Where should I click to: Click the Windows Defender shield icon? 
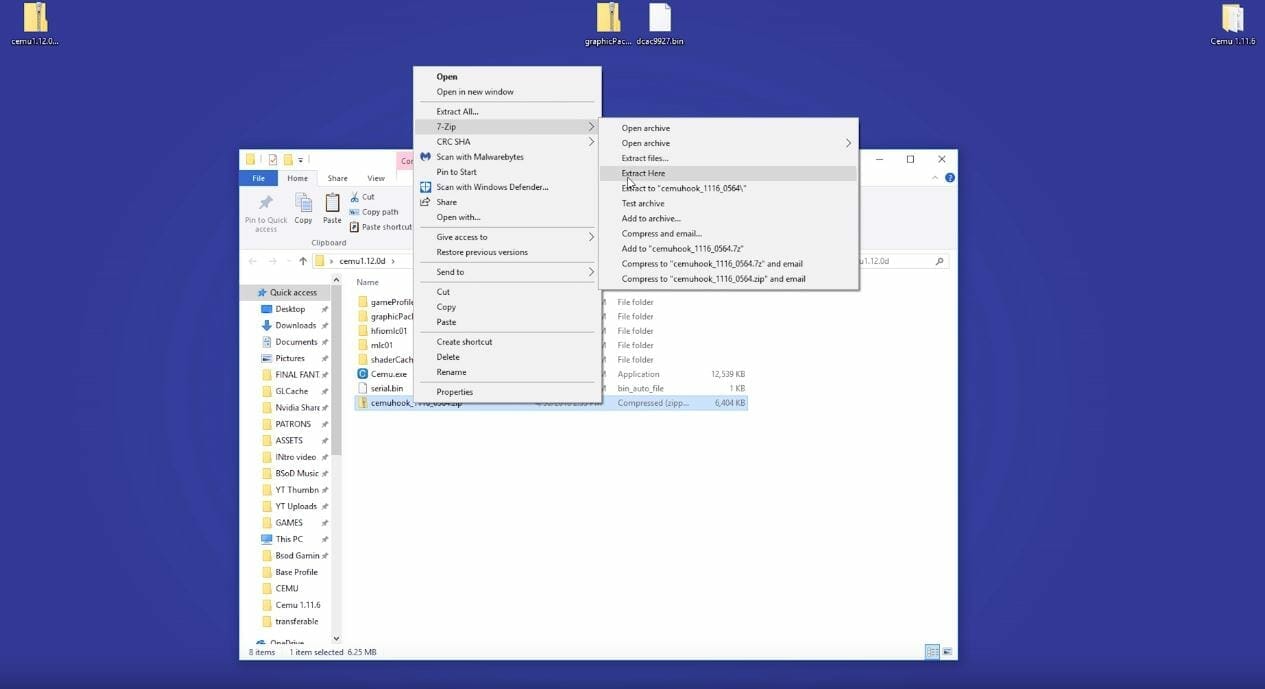(425, 187)
